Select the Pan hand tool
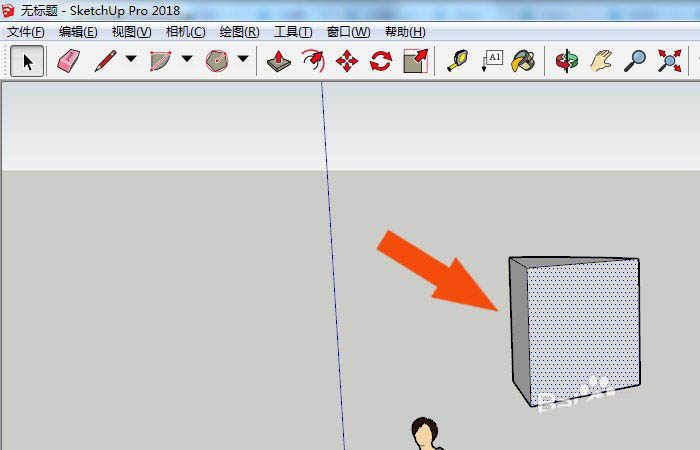This screenshot has width=700, height=450. 601,61
